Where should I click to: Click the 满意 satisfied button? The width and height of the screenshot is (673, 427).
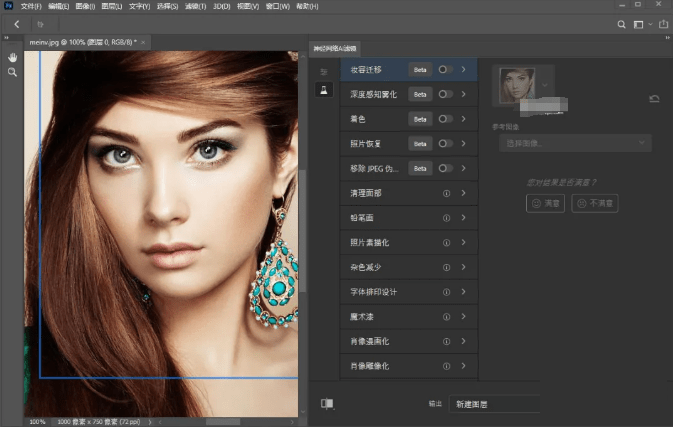click(546, 203)
